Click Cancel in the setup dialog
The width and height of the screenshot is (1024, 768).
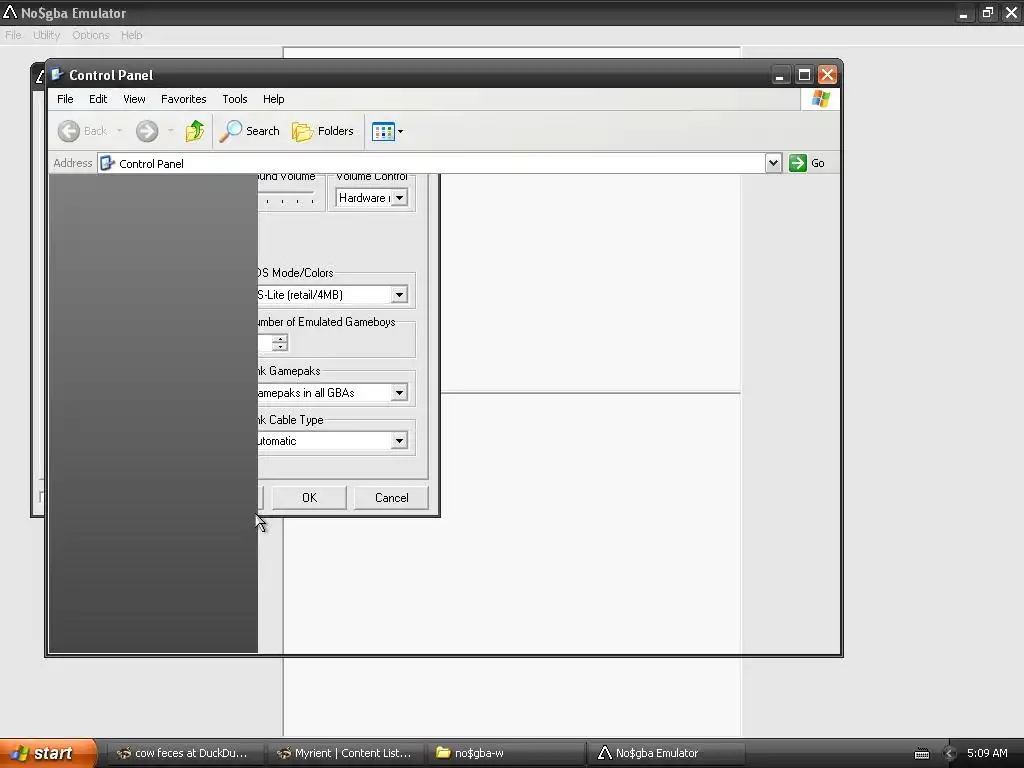[391, 498]
